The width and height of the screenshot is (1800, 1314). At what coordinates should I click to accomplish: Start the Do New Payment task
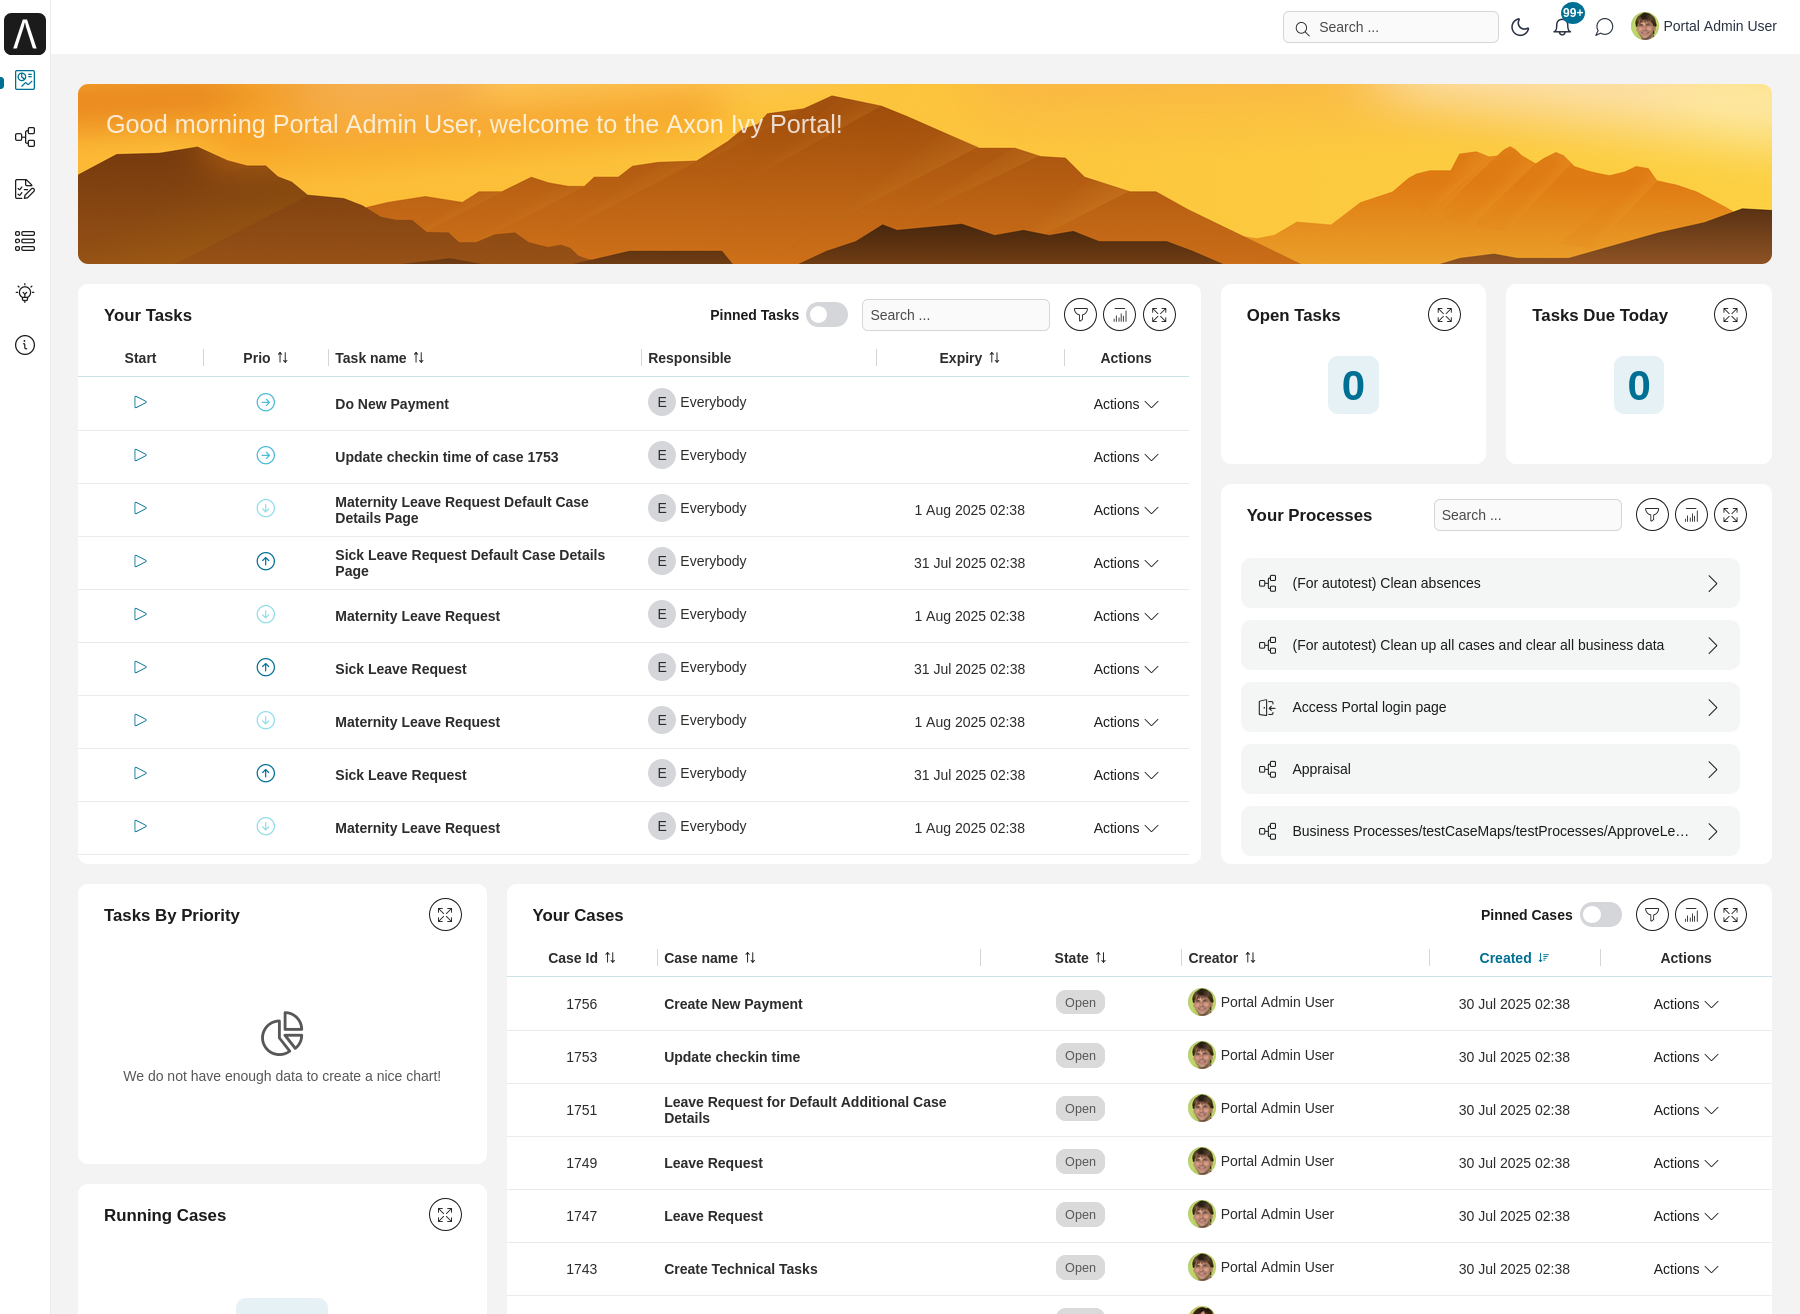tap(139, 402)
